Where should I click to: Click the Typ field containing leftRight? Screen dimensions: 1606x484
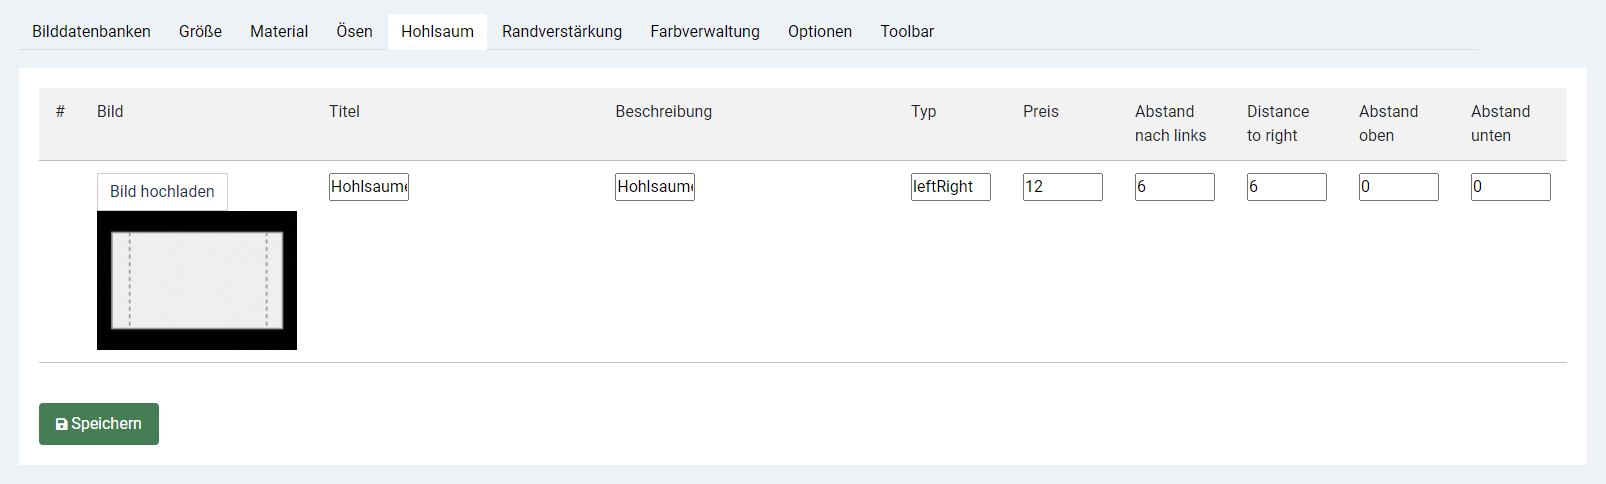pyautogui.click(x=951, y=187)
